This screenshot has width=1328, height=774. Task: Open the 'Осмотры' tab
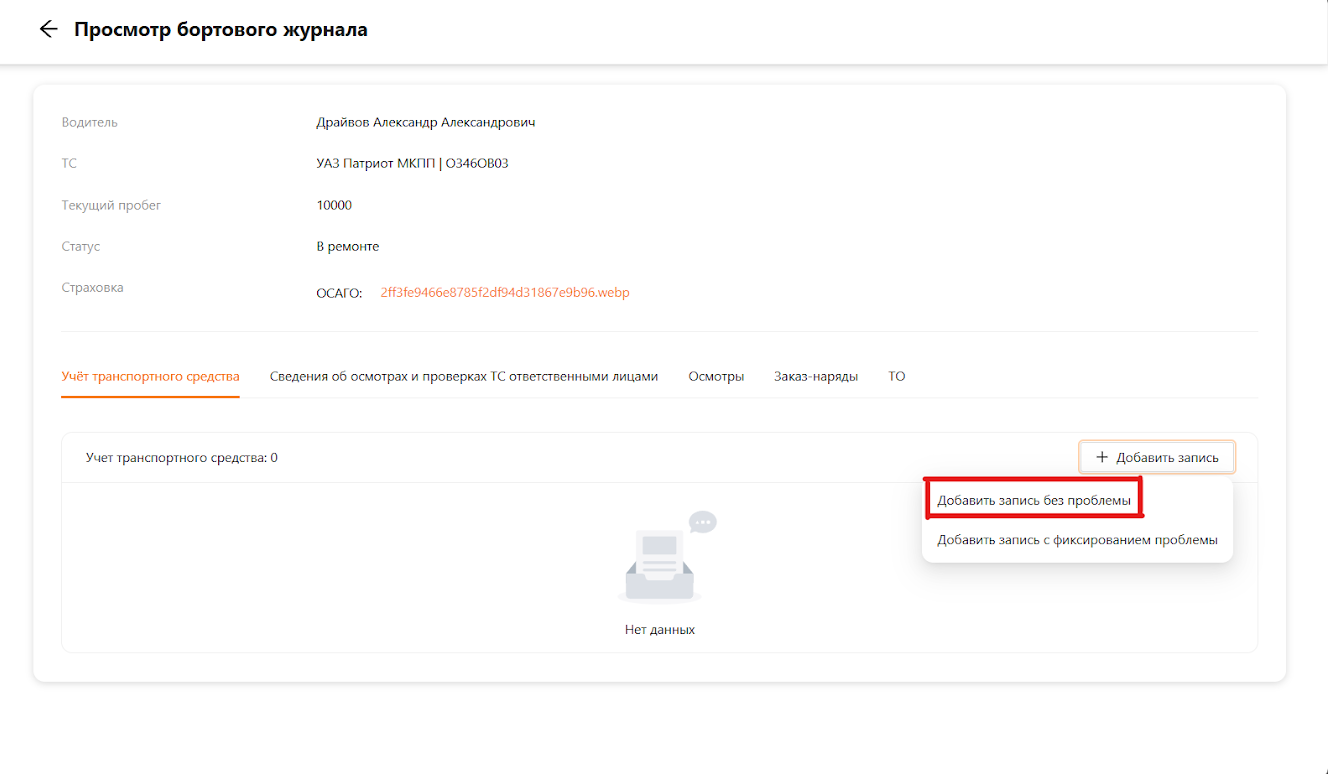tap(716, 376)
